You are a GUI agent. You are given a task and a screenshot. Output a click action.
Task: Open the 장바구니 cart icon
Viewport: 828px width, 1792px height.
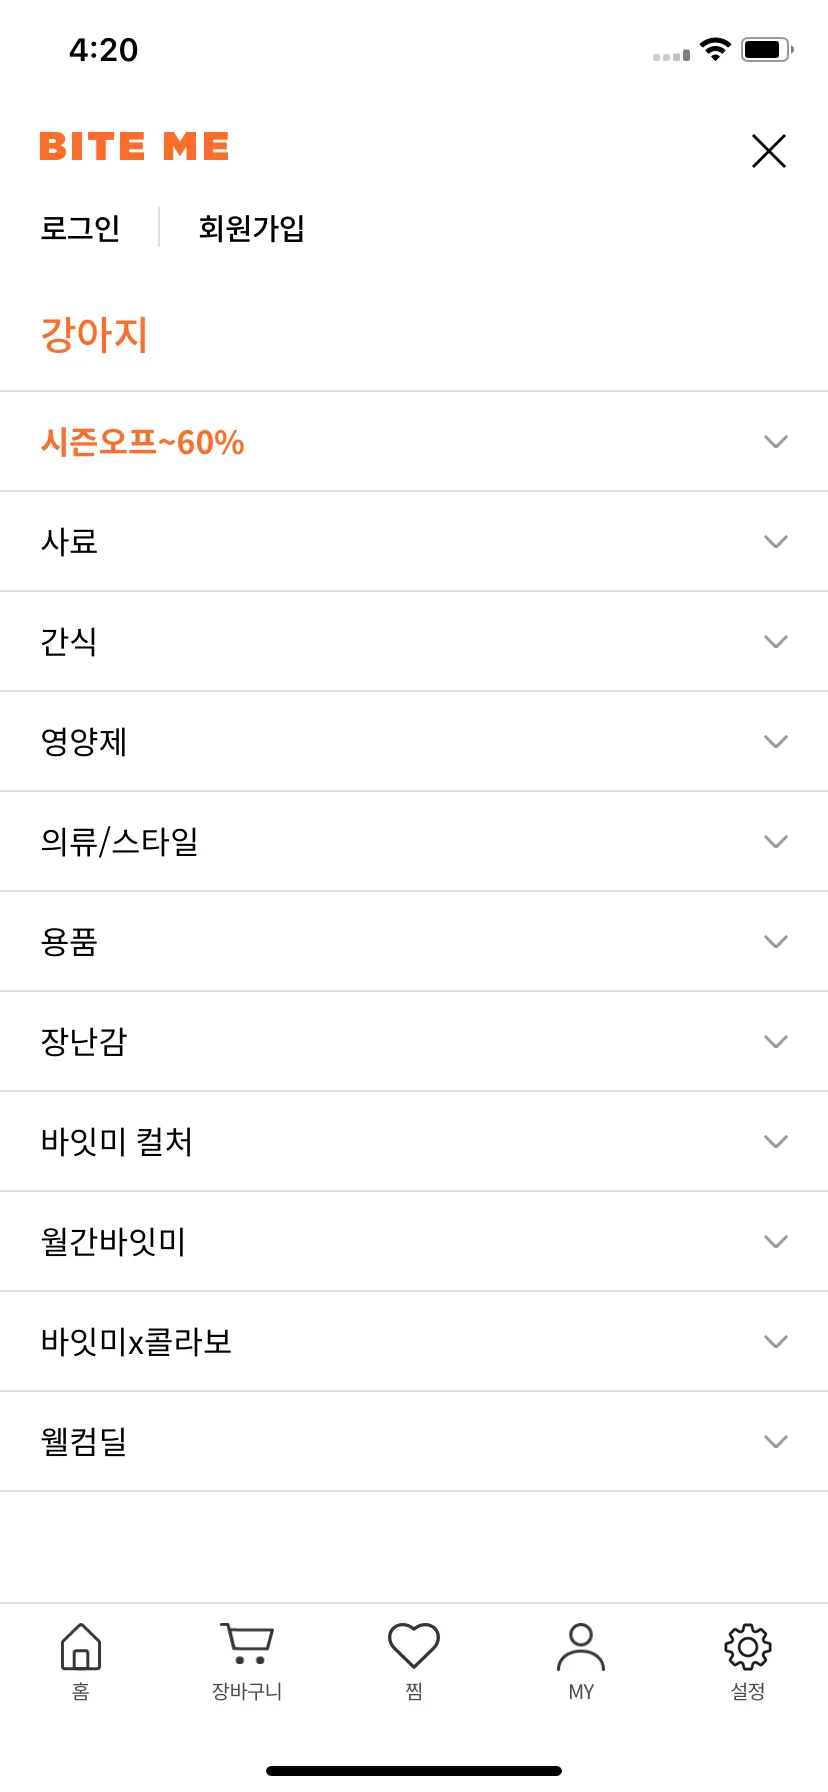click(247, 1644)
